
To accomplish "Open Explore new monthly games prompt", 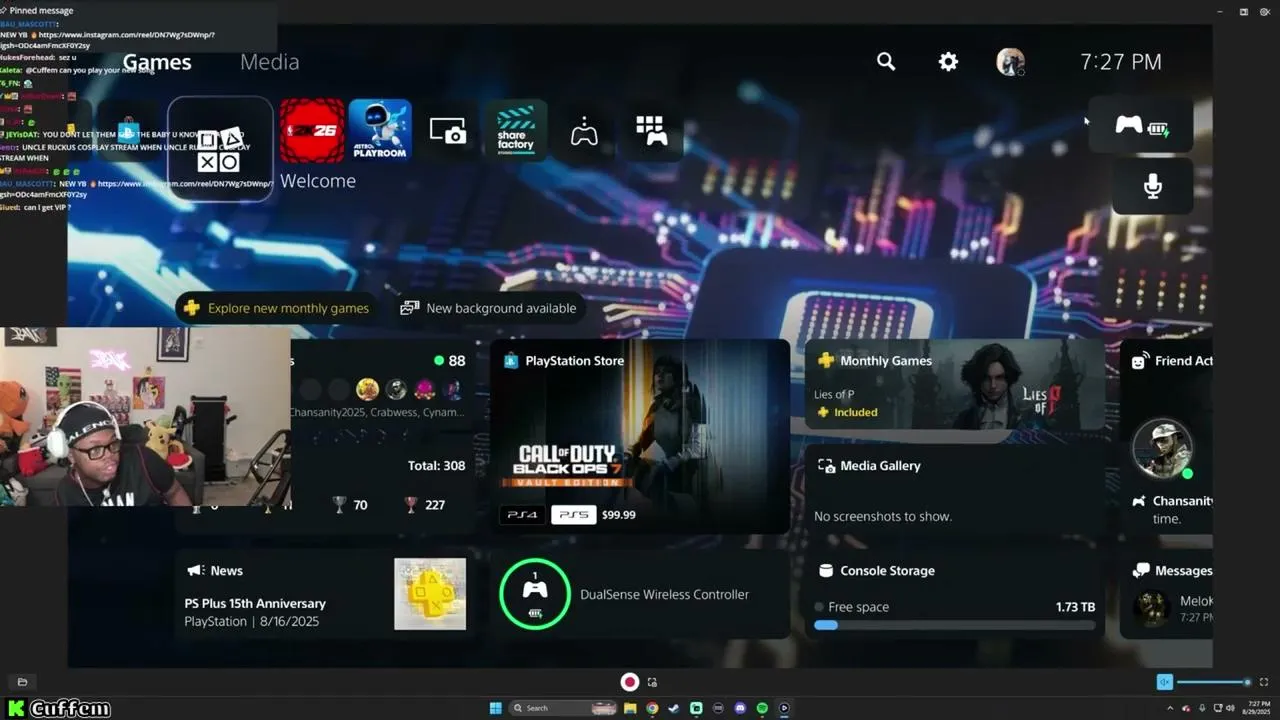I will point(277,308).
